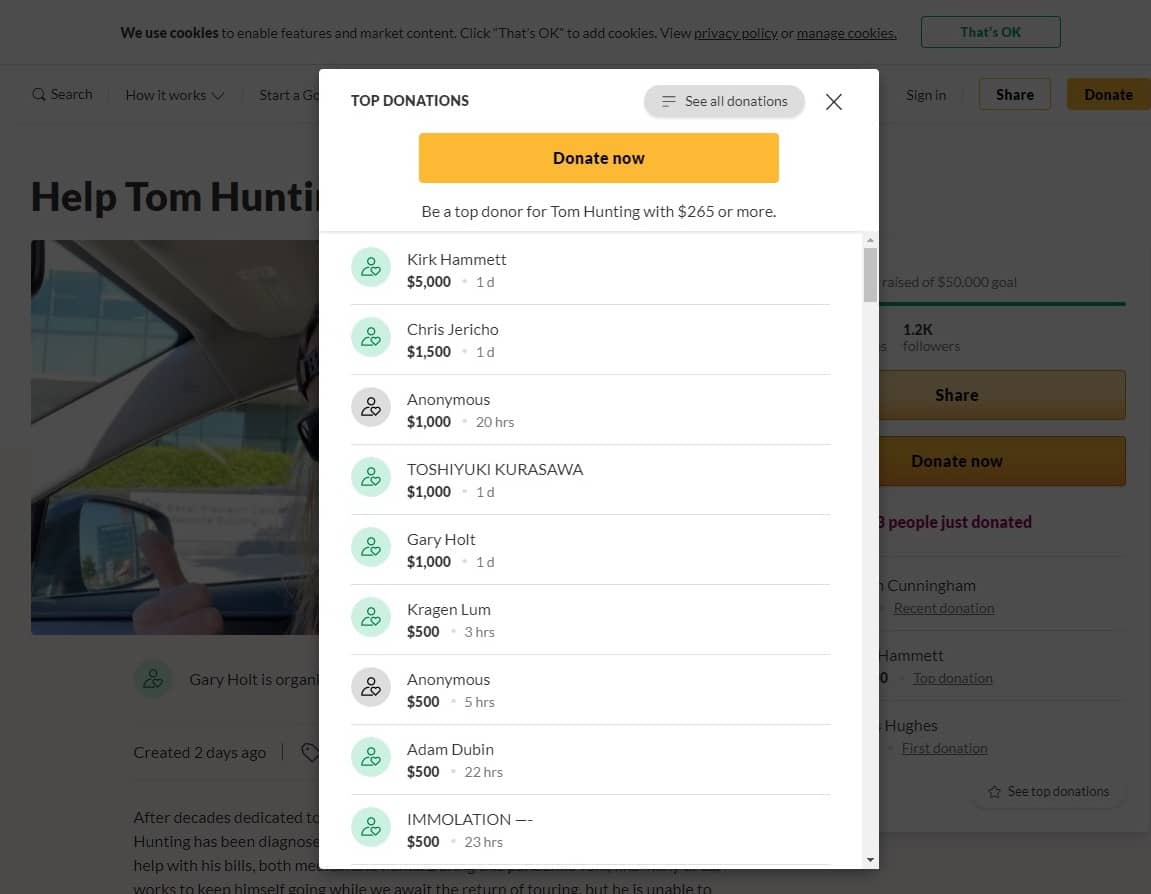Click the First donation link
The image size is (1151, 894).
[944, 748]
